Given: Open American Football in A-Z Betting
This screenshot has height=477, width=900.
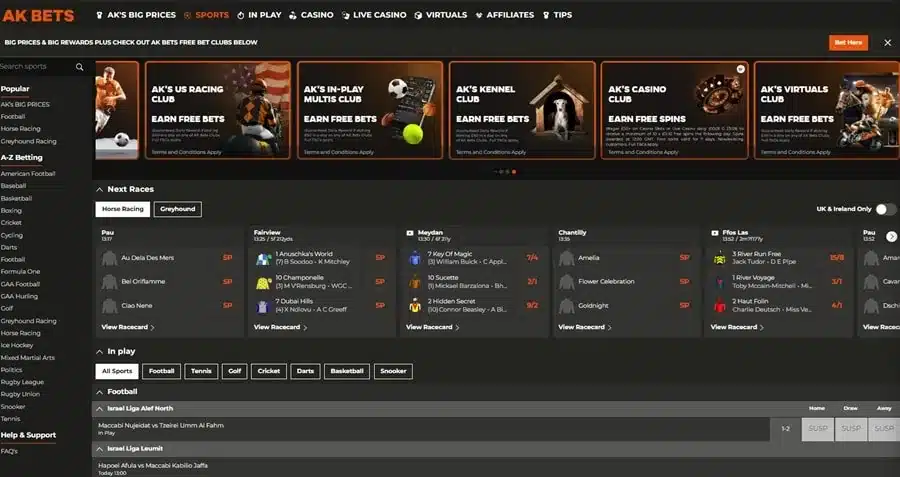Looking at the screenshot, I should 28,174.
